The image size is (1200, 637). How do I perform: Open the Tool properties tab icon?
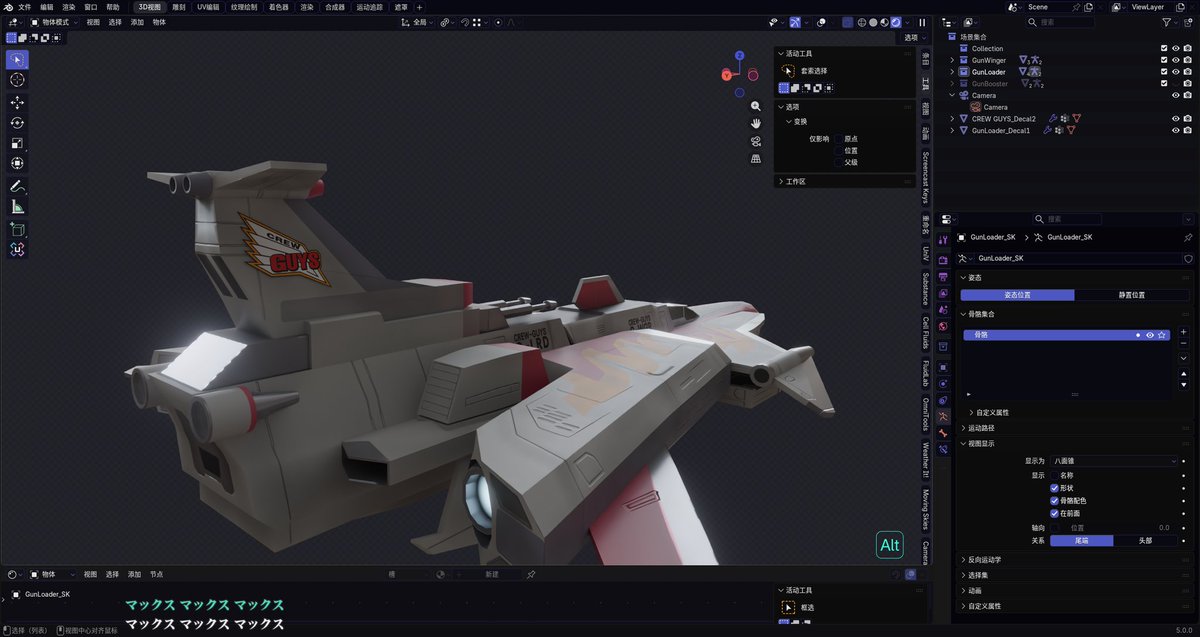point(942,241)
